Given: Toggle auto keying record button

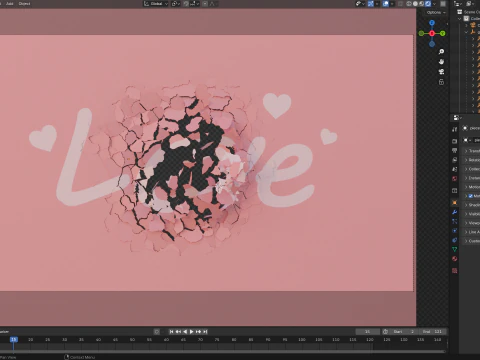Looking at the screenshot, I should 157,332.
